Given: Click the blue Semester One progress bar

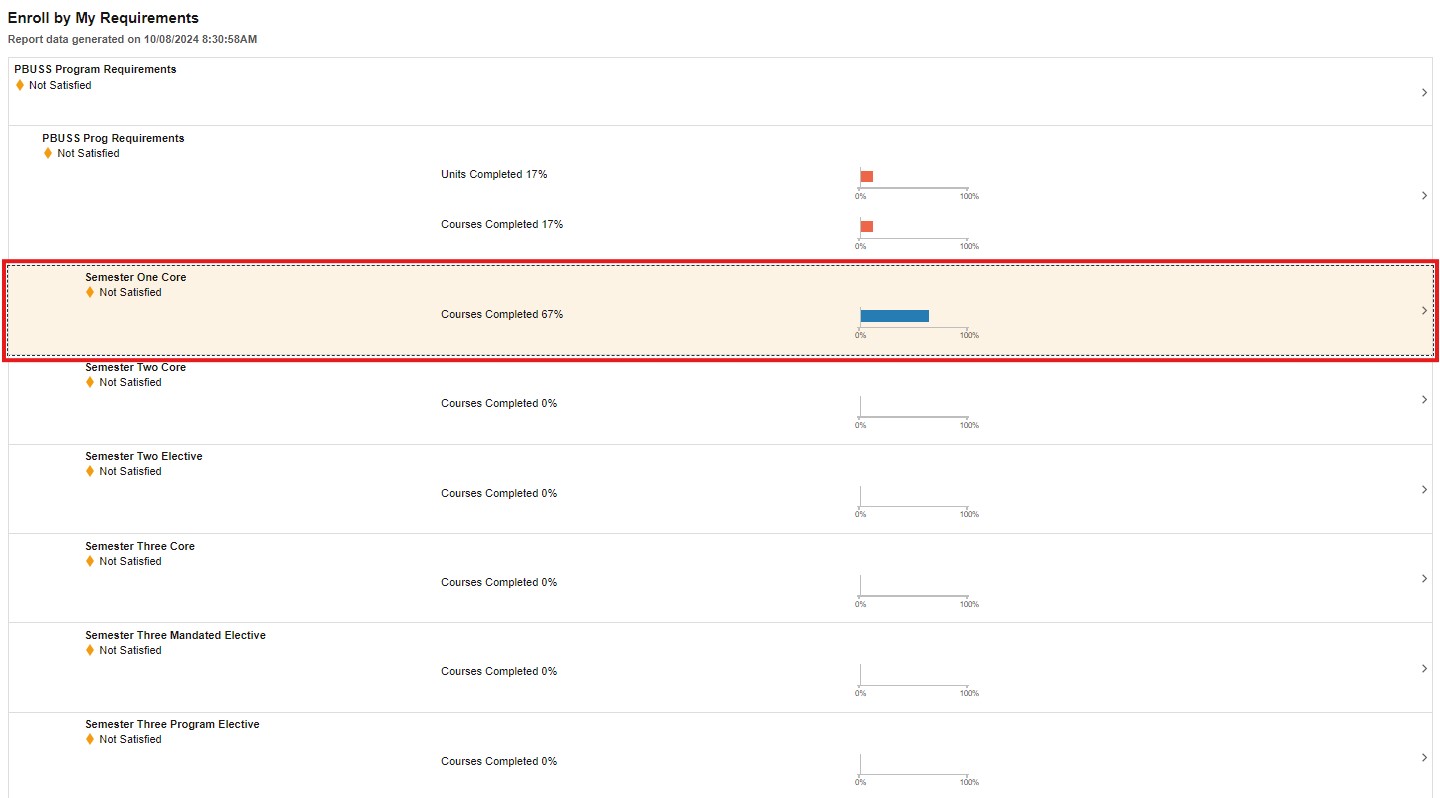Looking at the screenshot, I should 894,316.
